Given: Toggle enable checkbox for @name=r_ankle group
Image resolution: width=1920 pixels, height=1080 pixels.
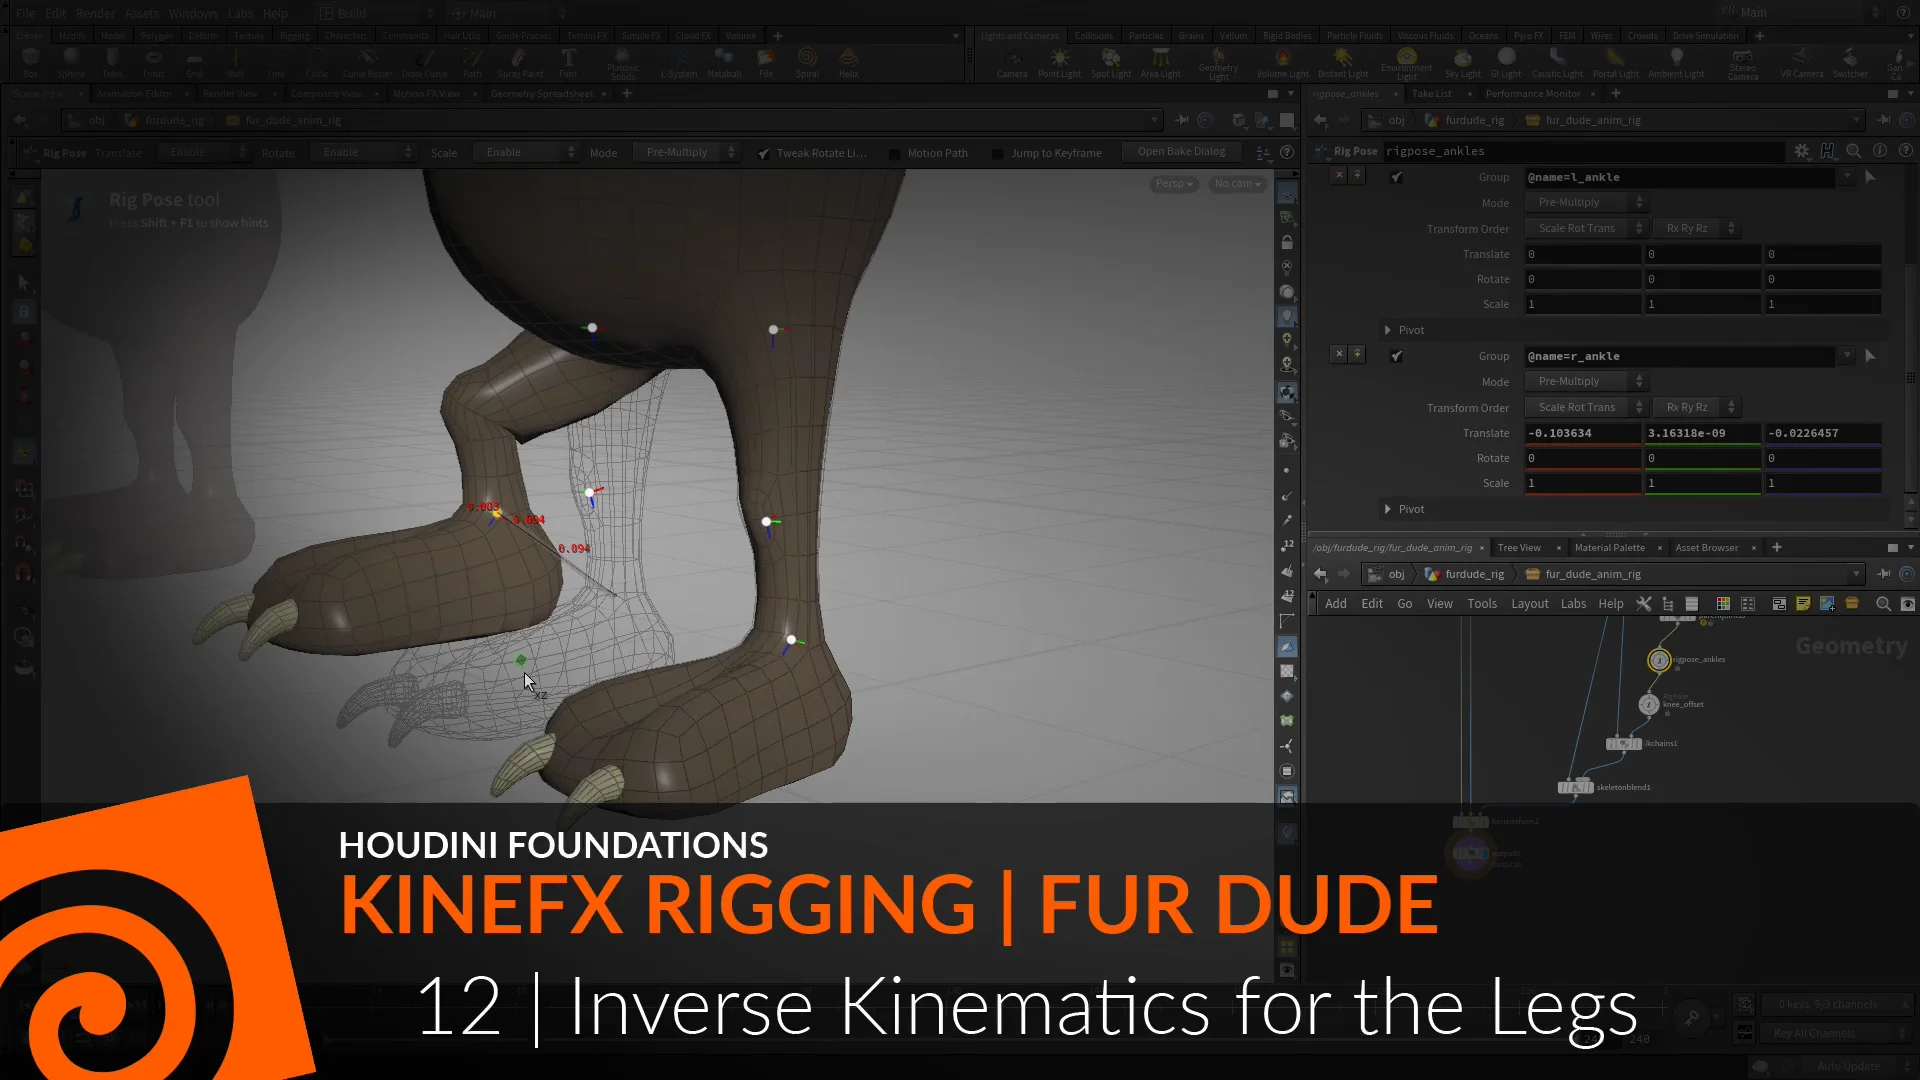Looking at the screenshot, I should [x=1397, y=356].
